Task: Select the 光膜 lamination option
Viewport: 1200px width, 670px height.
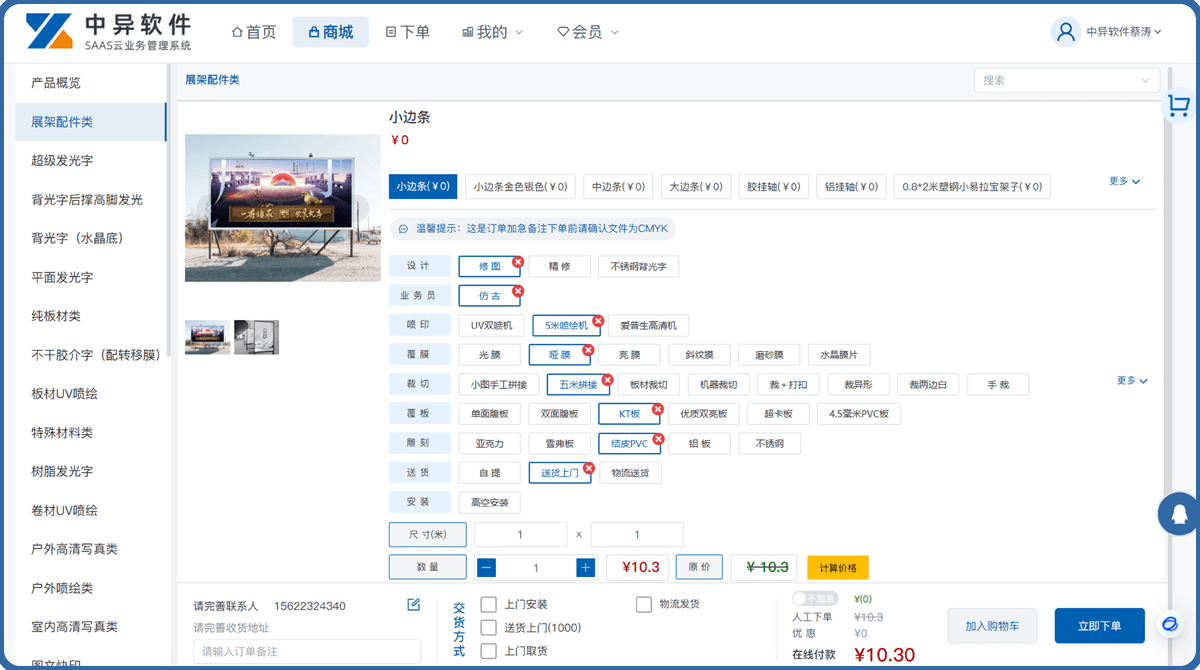Action: [x=490, y=355]
